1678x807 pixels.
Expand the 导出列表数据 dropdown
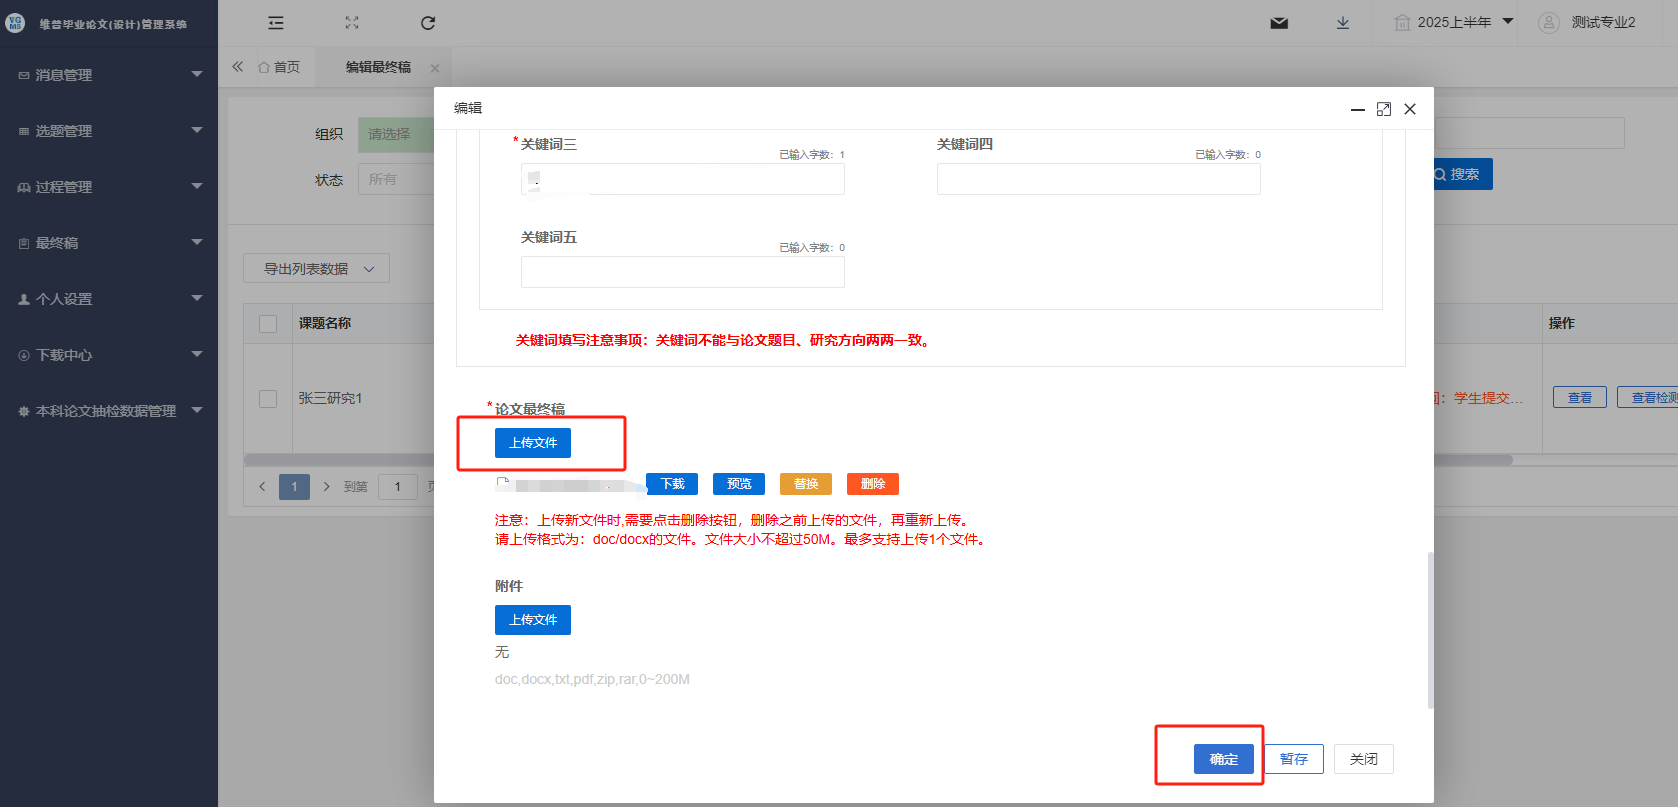316,269
